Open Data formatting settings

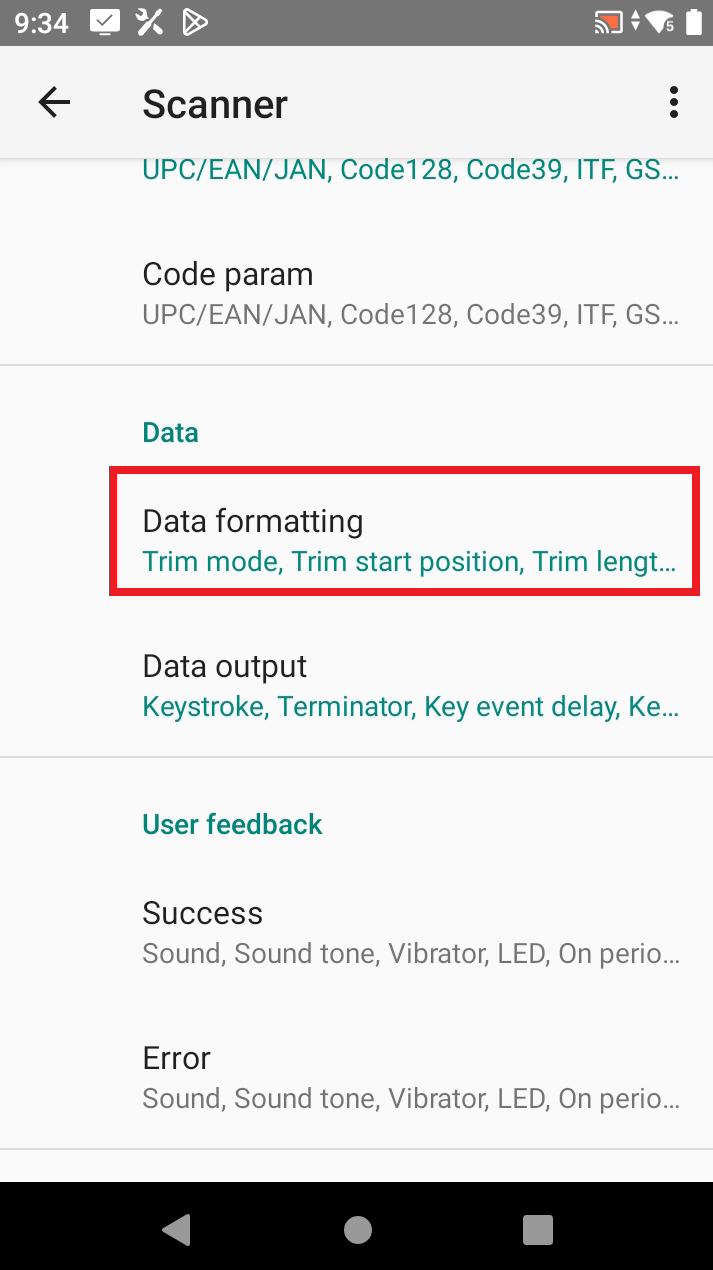tap(410, 540)
